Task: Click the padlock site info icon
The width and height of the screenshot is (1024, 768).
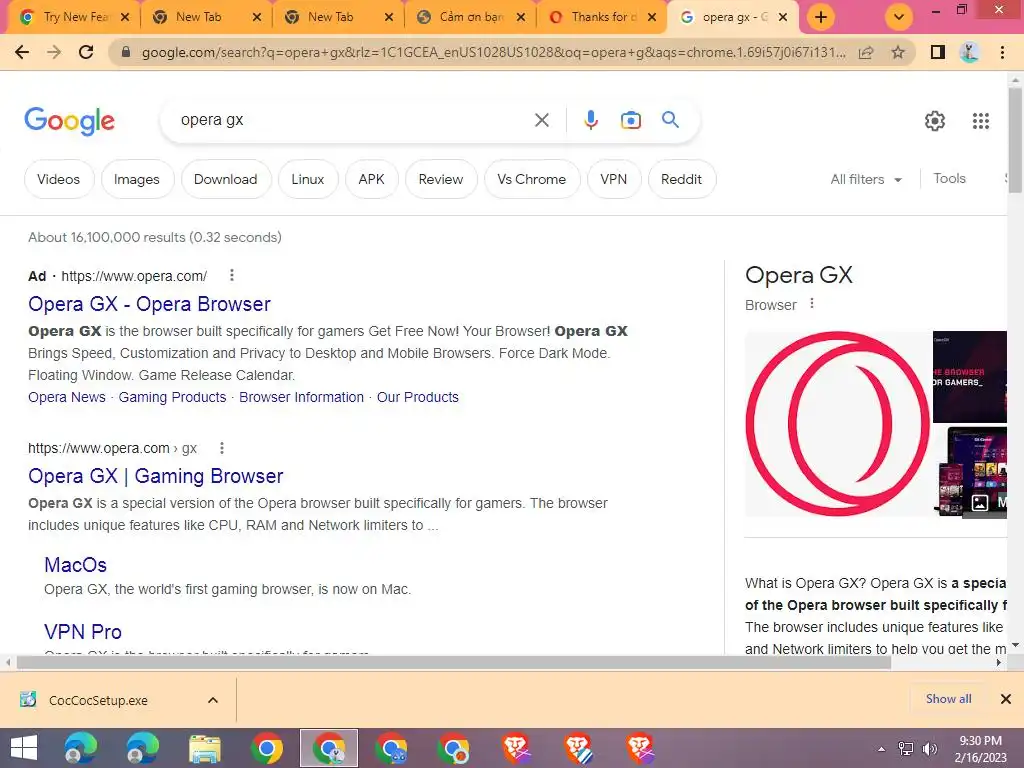Action: tap(127, 52)
